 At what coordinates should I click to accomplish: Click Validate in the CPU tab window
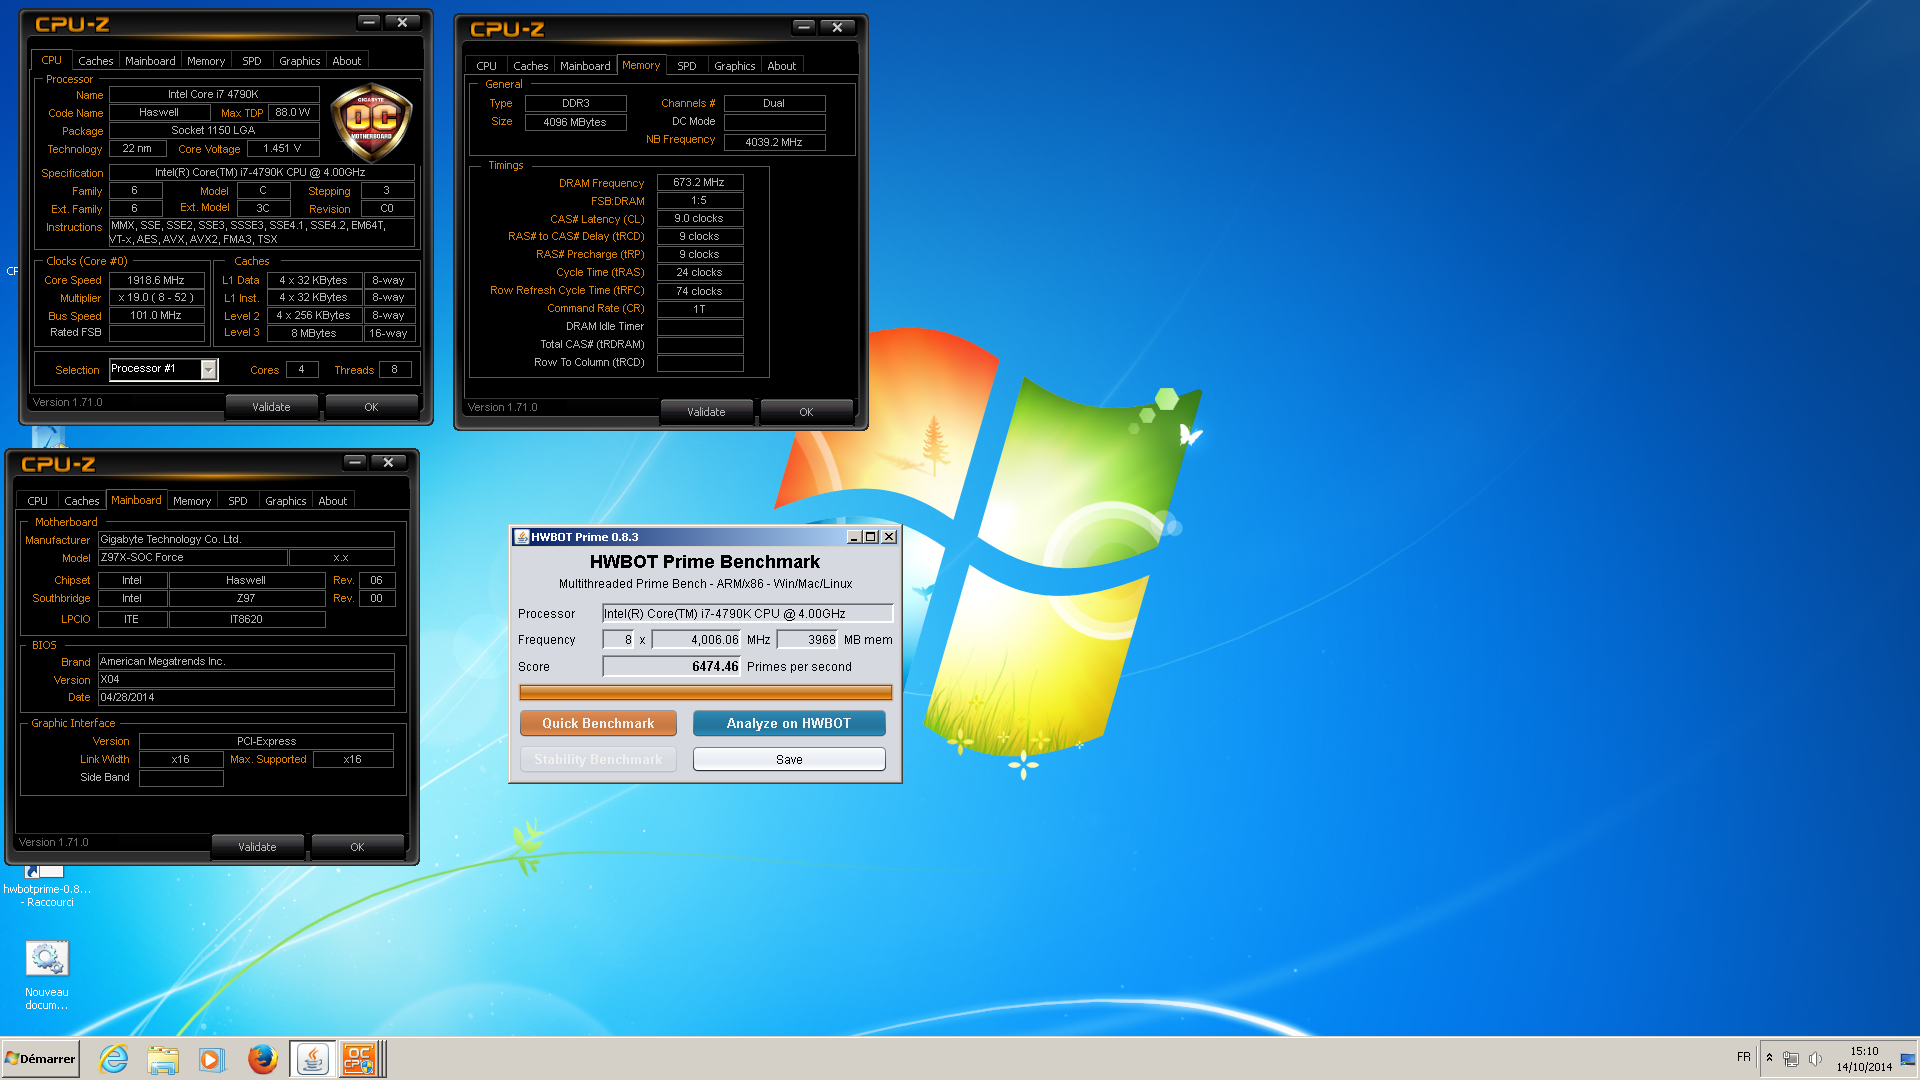click(271, 407)
